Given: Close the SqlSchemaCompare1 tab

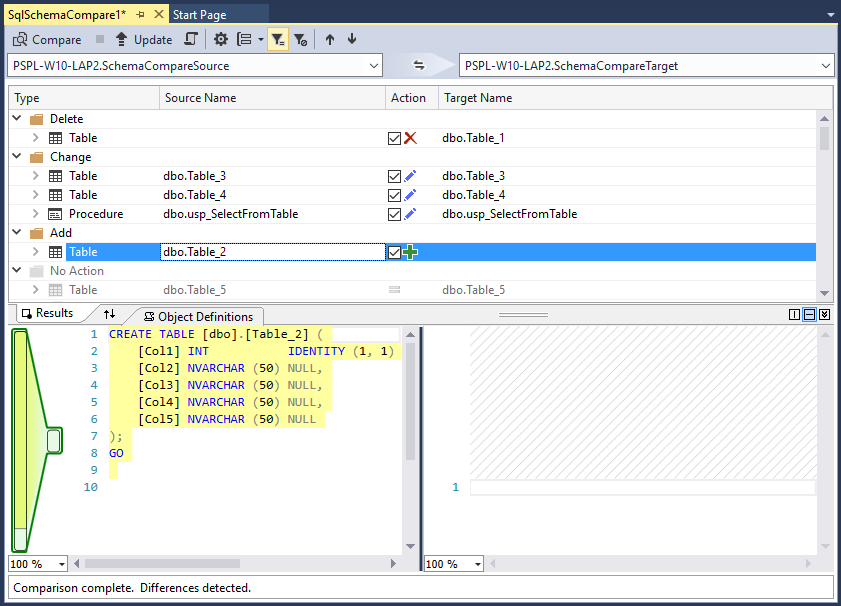Looking at the screenshot, I should click(159, 14).
